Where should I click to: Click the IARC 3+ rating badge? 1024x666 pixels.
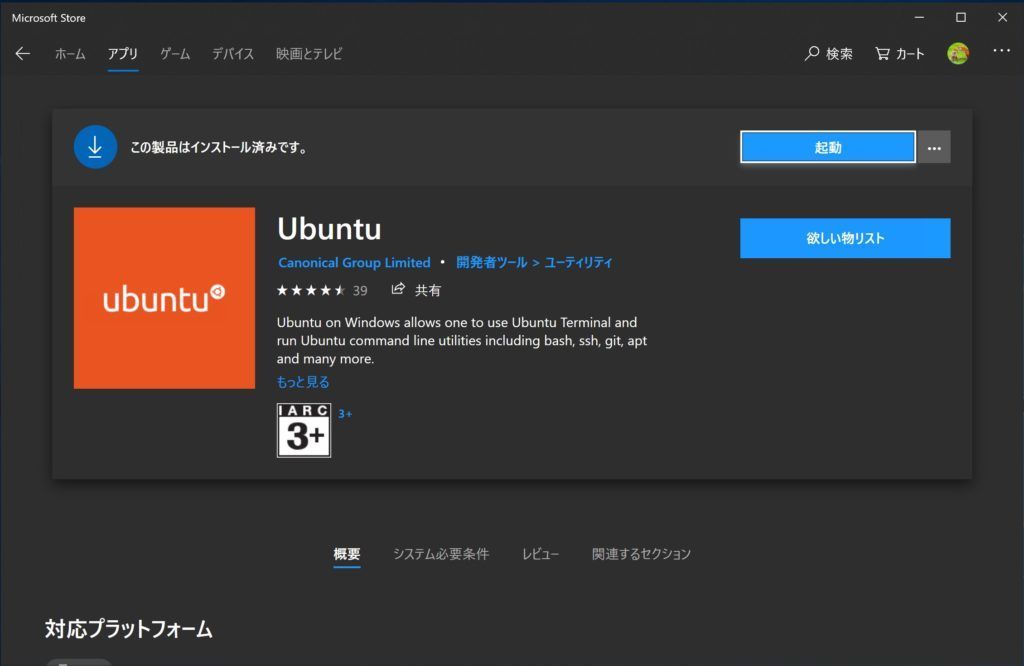[x=304, y=430]
